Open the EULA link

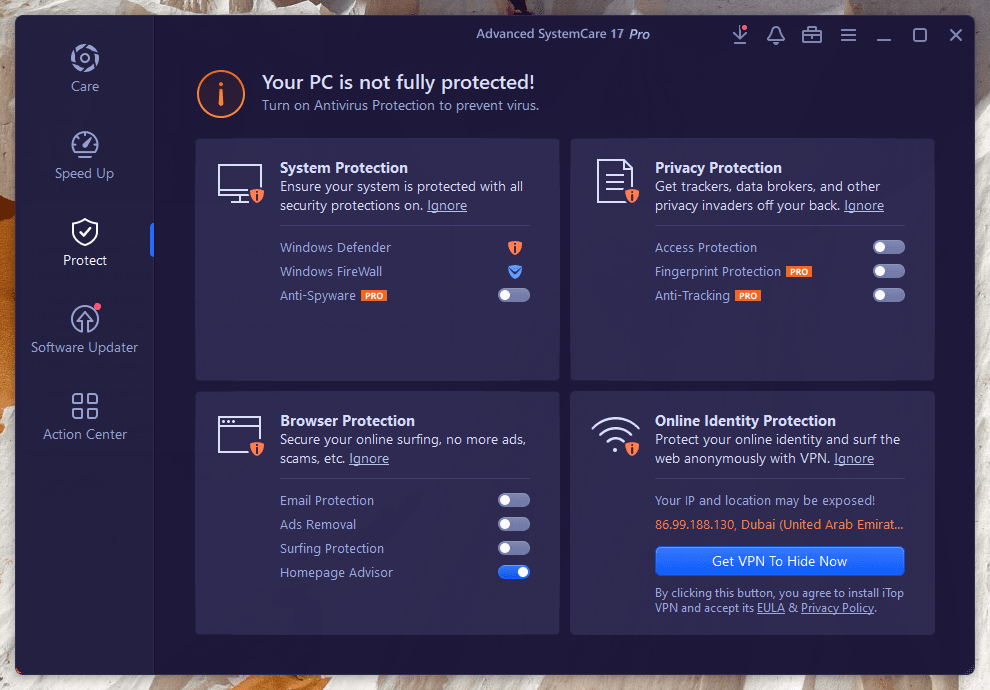pyautogui.click(x=770, y=608)
